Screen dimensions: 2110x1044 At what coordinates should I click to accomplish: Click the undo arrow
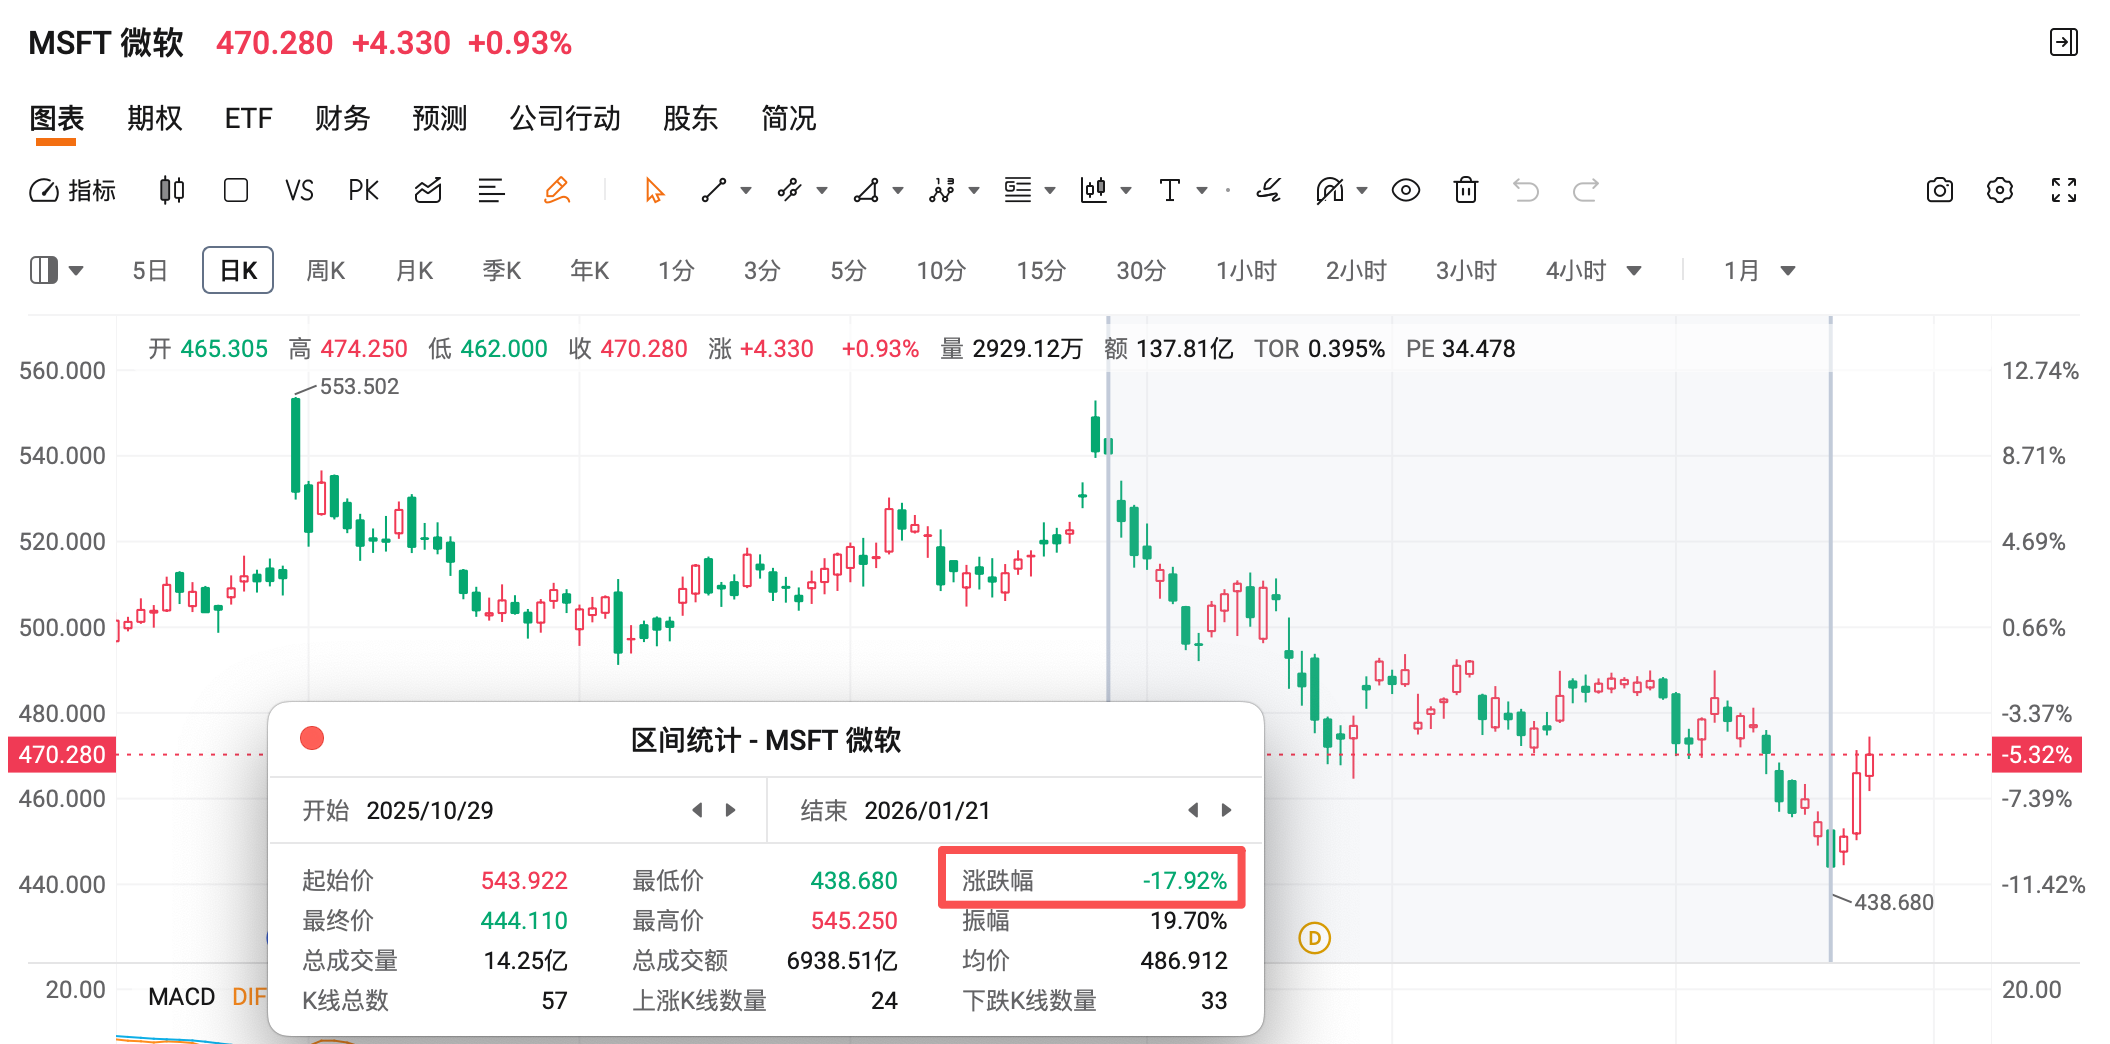point(1526,190)
